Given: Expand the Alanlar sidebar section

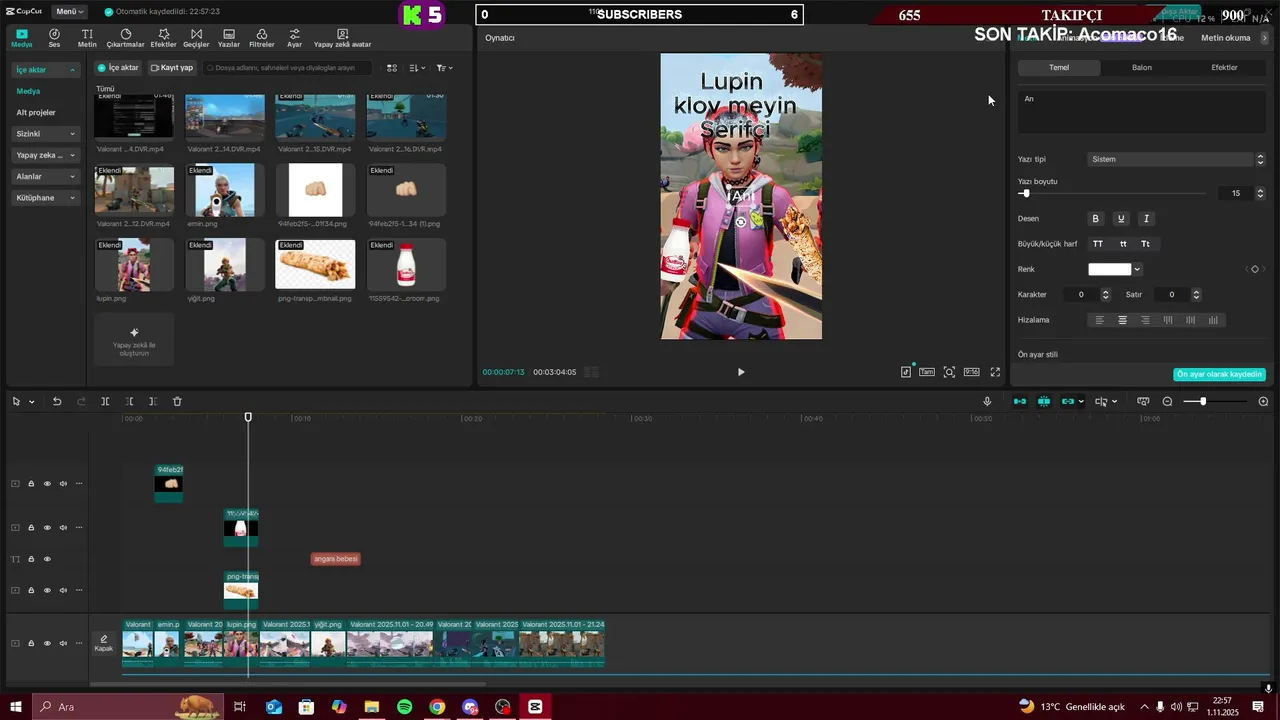Looking at the screenshot, I should click(46, 176).
